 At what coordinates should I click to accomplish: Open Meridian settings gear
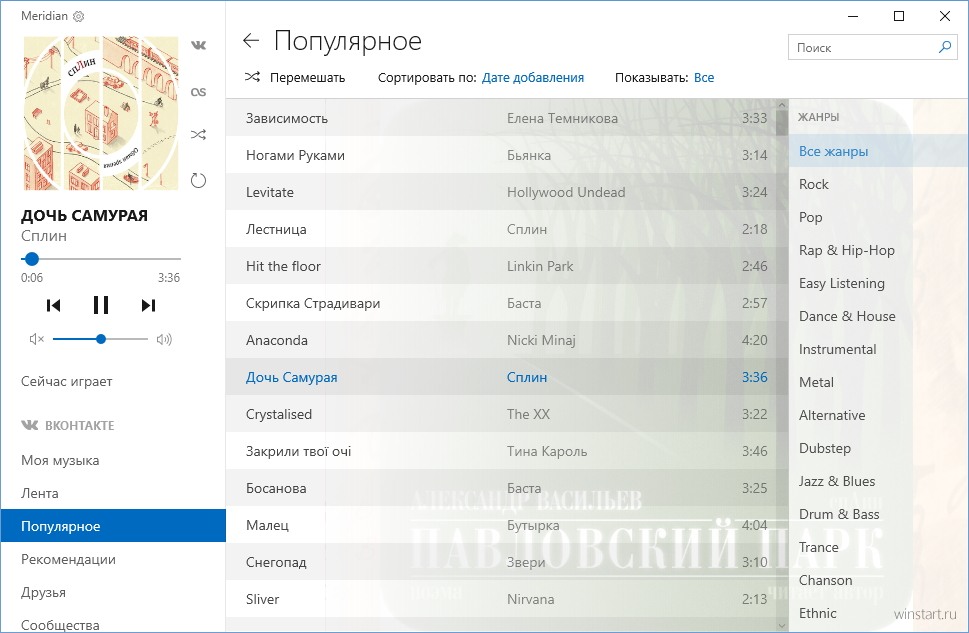(78, 17)
